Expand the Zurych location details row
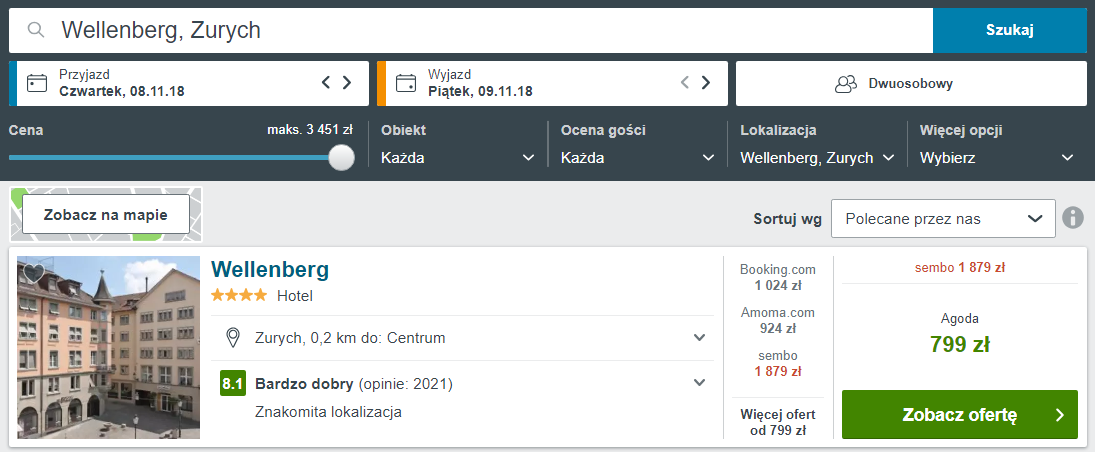This screenshot has height=452, width=1095. [699, 338]
